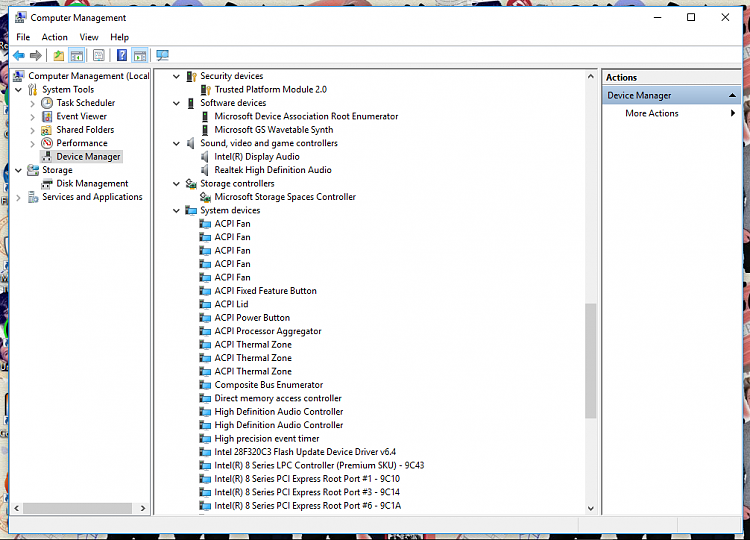The height and width of the screenshot is (540, 750).
Task: Click console tree horizontal scroll left arrow
Action: (17, 508)
